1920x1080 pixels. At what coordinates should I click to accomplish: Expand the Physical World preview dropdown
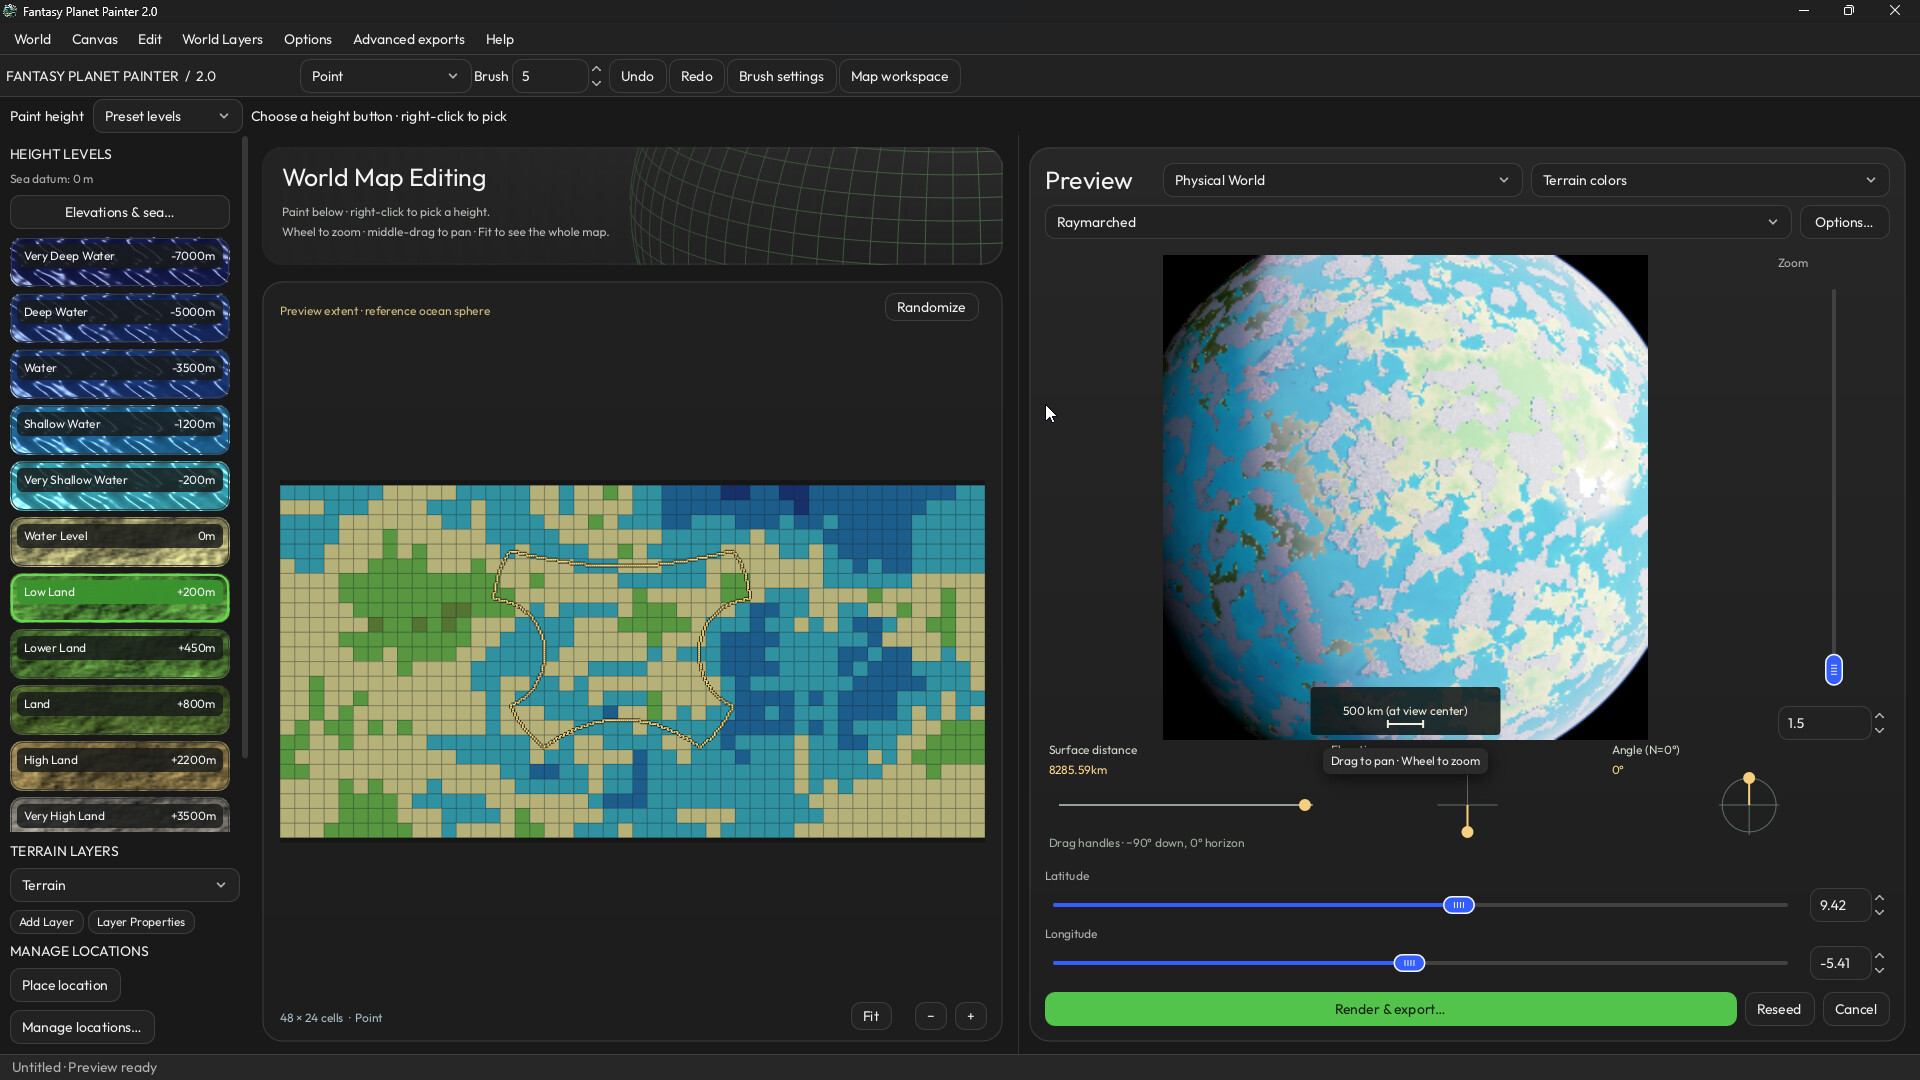[x=1342, y=180]
